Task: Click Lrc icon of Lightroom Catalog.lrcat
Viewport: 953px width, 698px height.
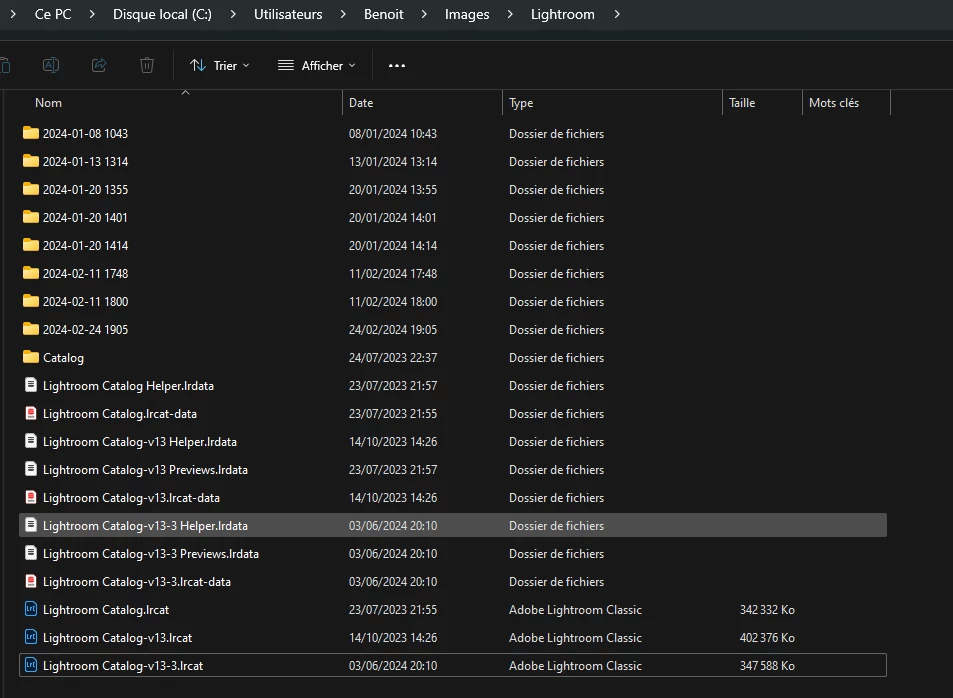Action: 30,609
